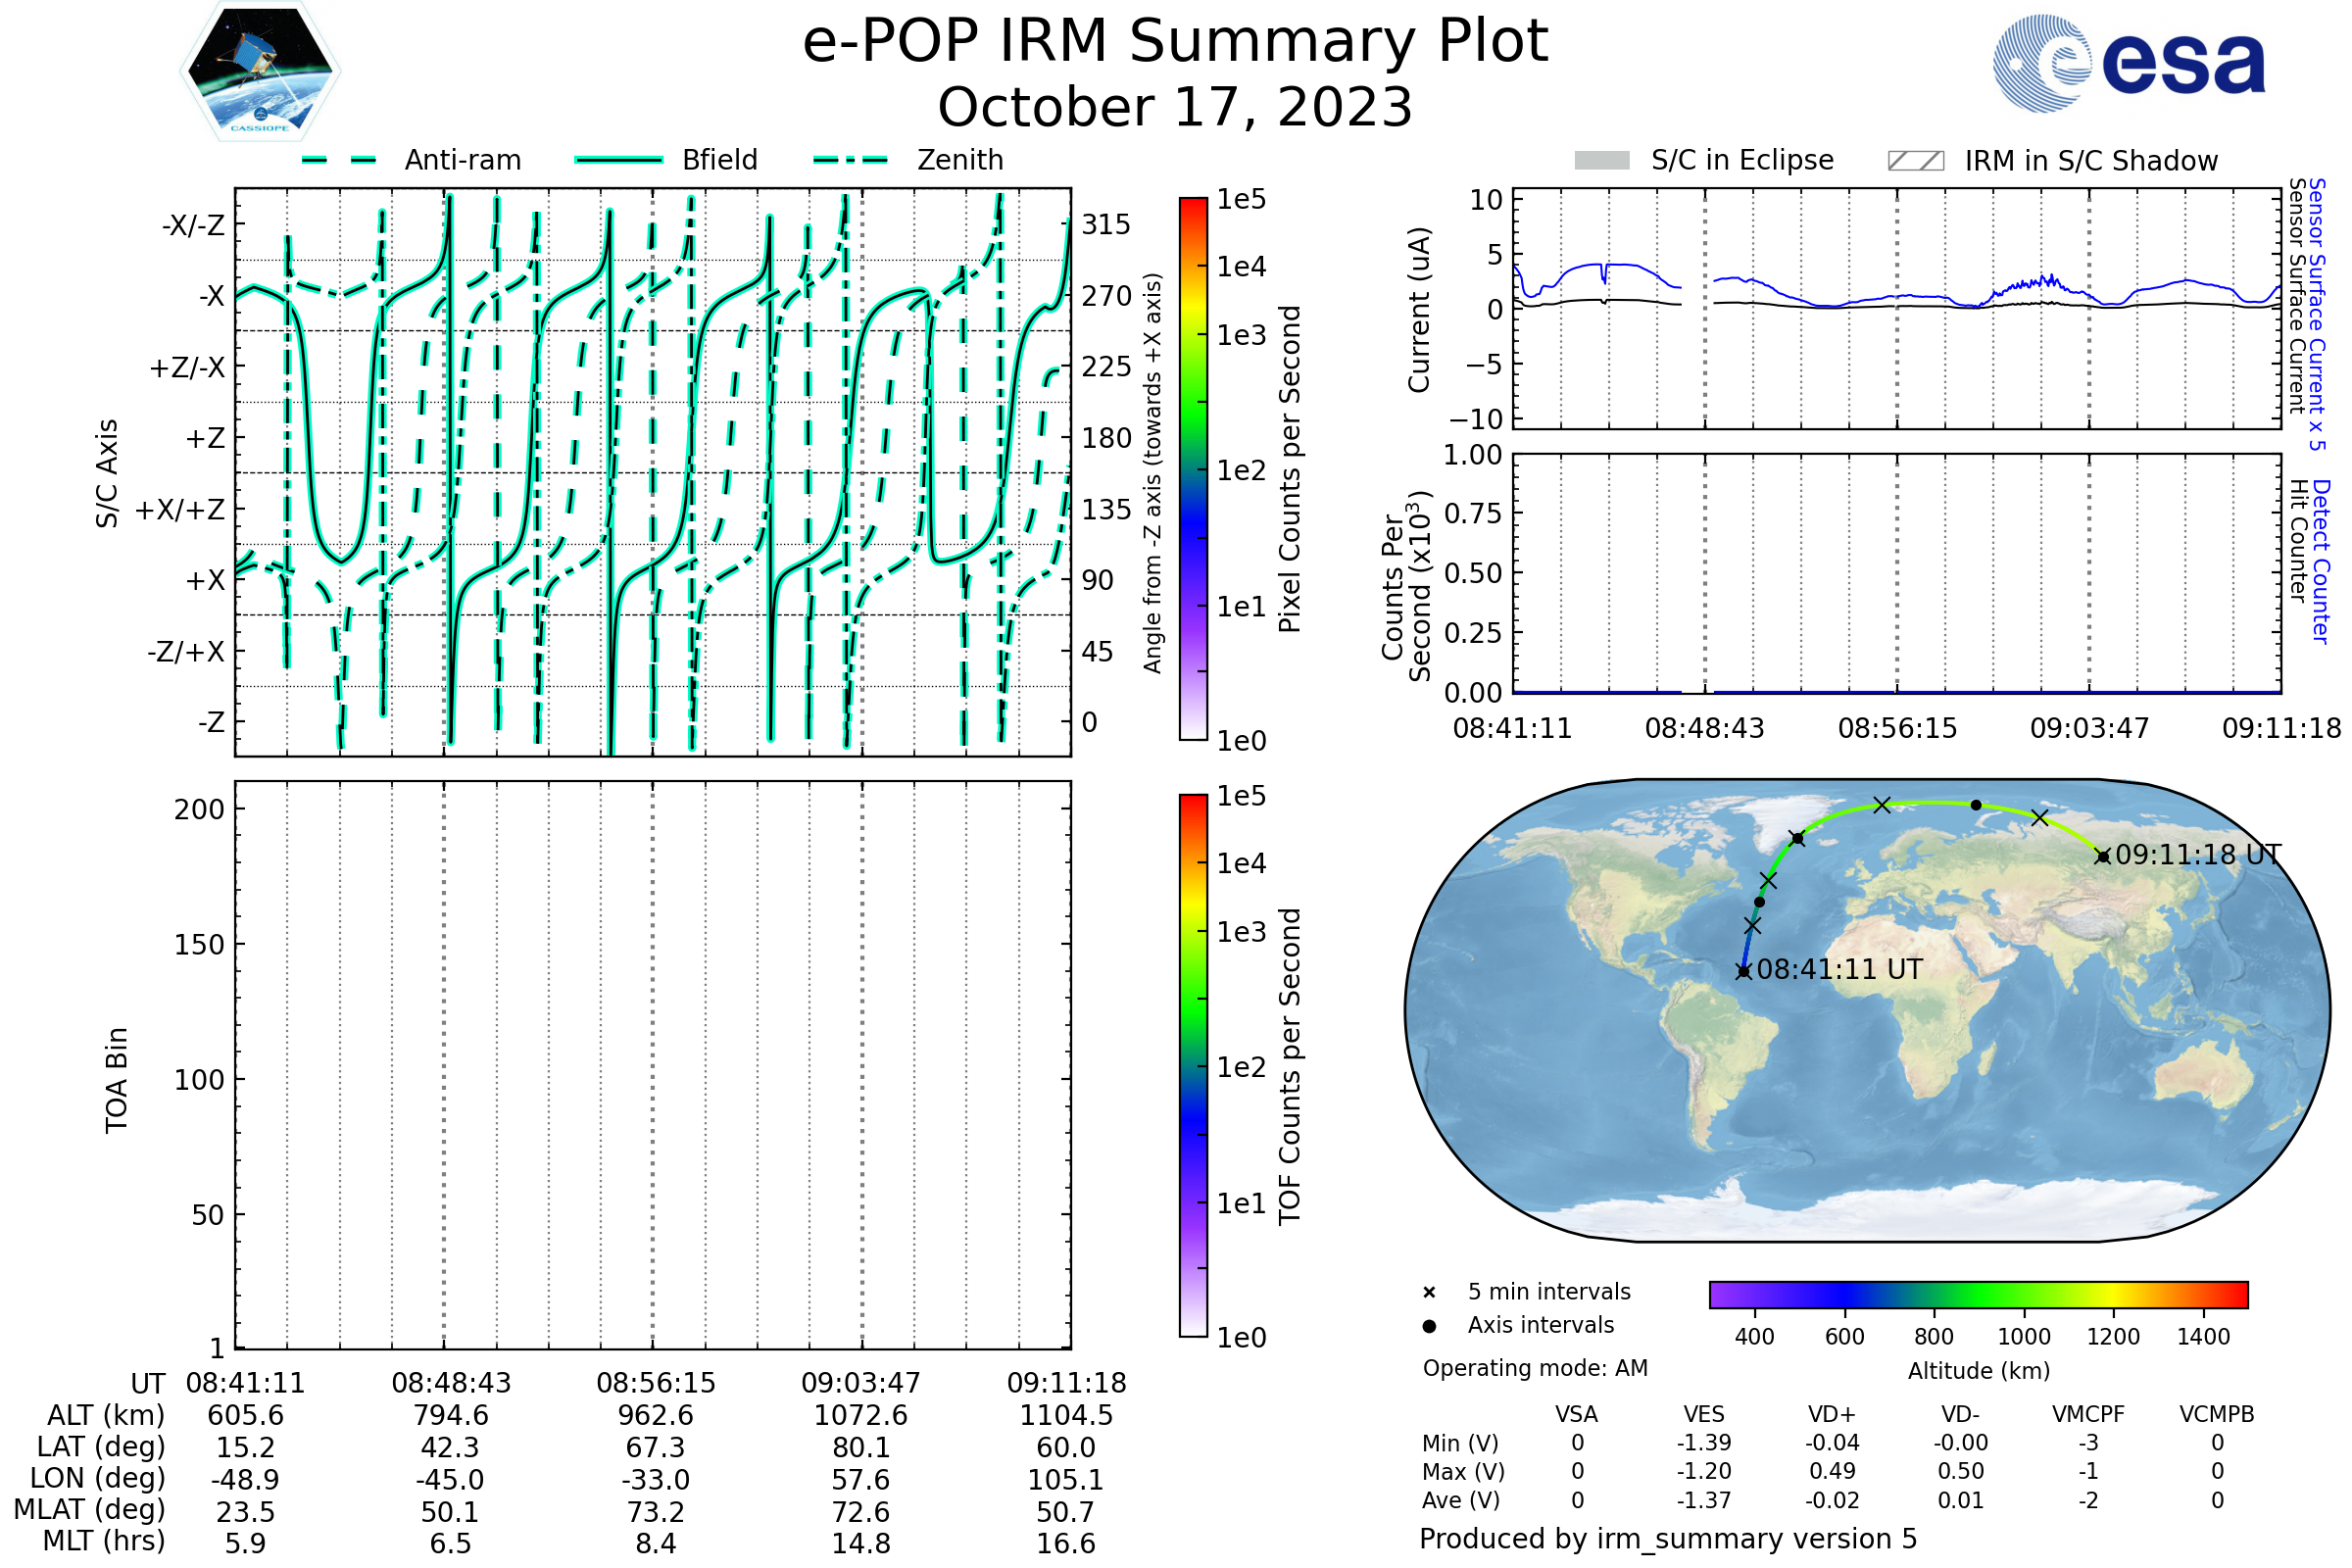This screenshot has height=1568, width=2352.
Task: Click the Operating mode: AM label
Action: tap(1535, 1368)
